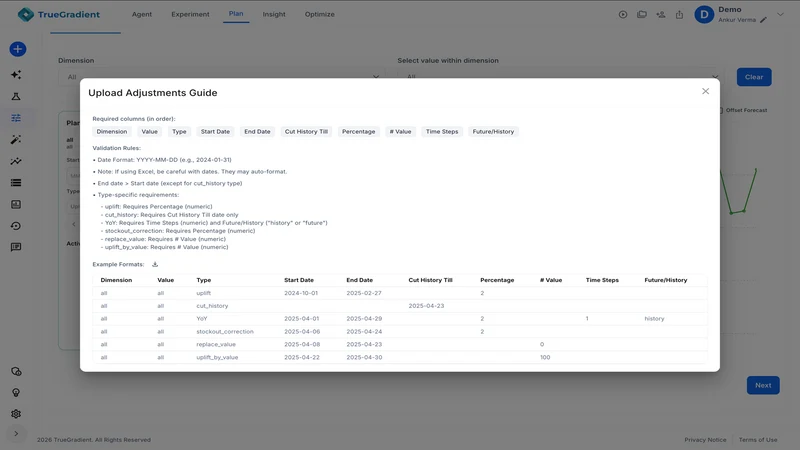Open the Agent tab
Screen dimensions: 800x450
tap(142, 14)
